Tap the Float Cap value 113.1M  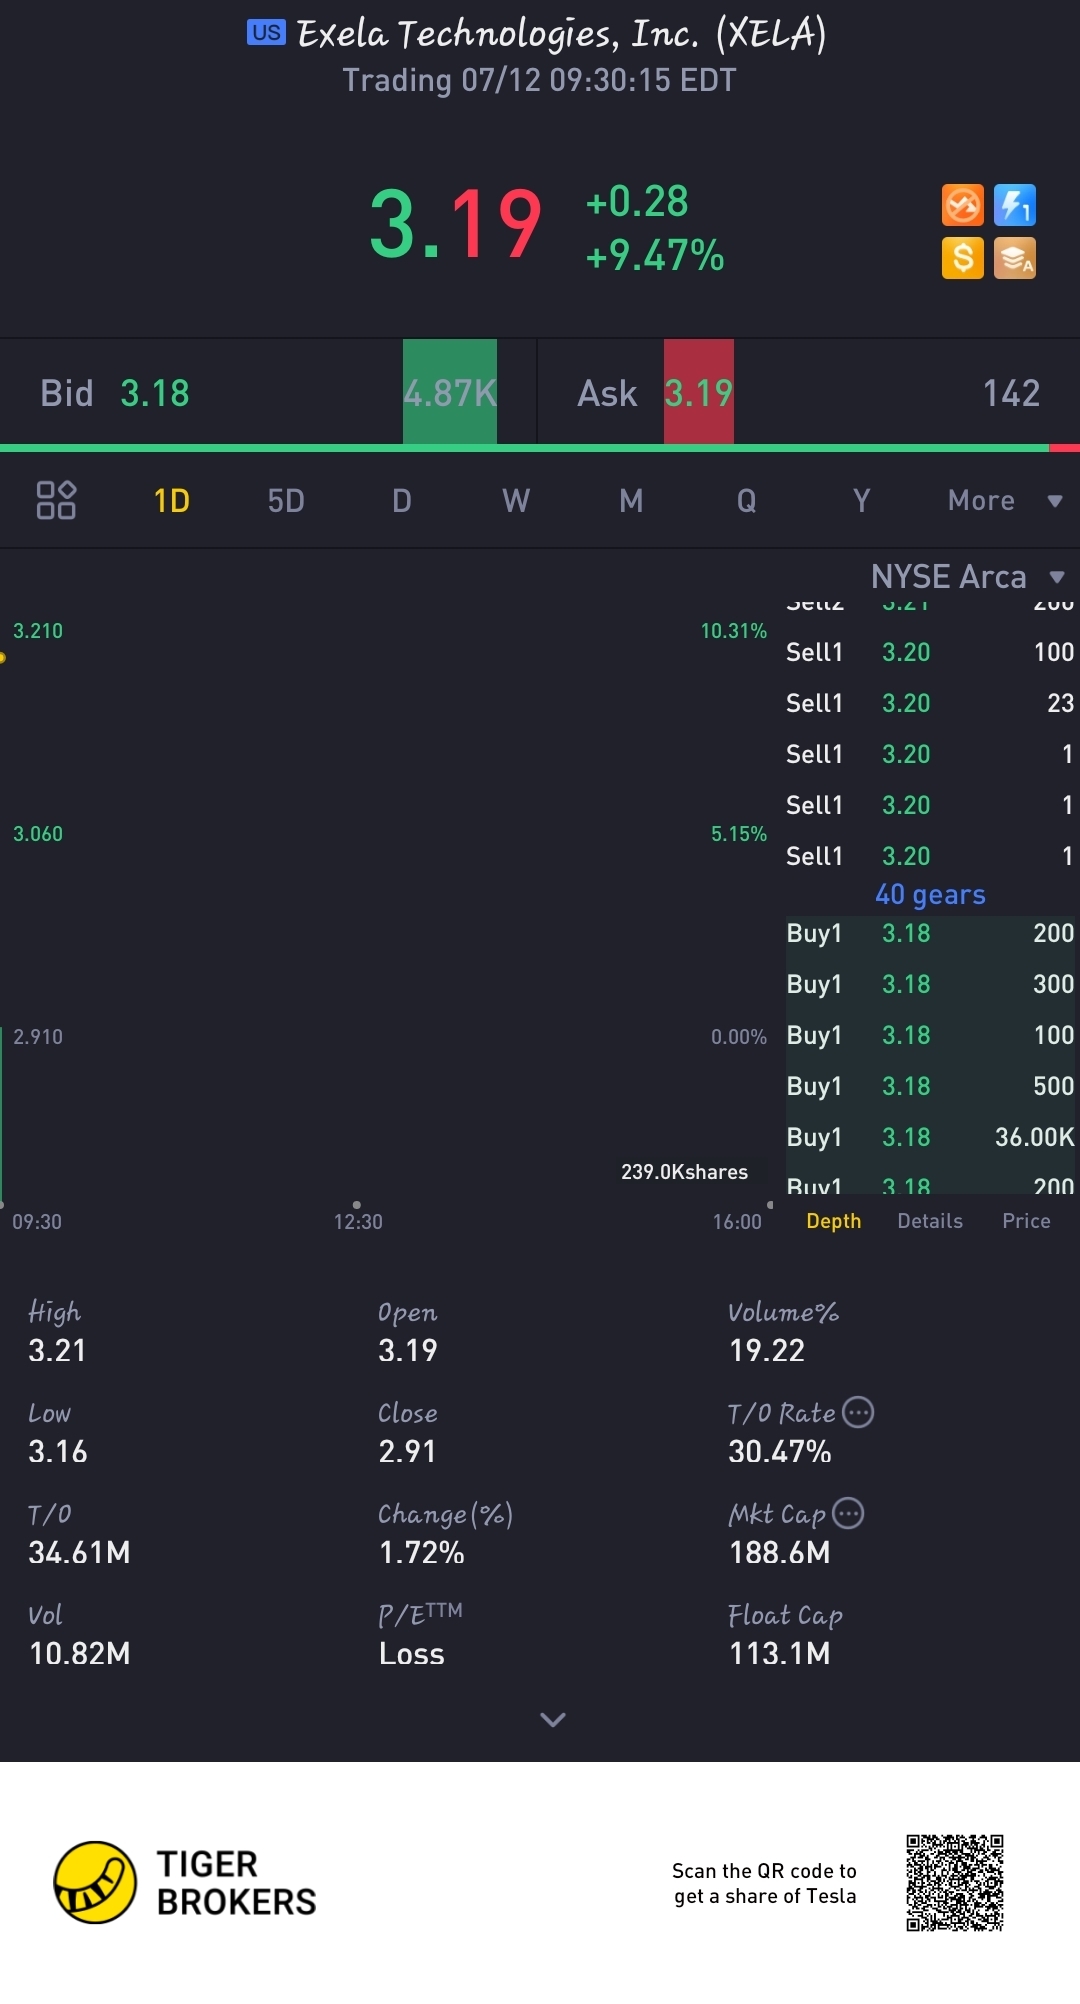780,1653
